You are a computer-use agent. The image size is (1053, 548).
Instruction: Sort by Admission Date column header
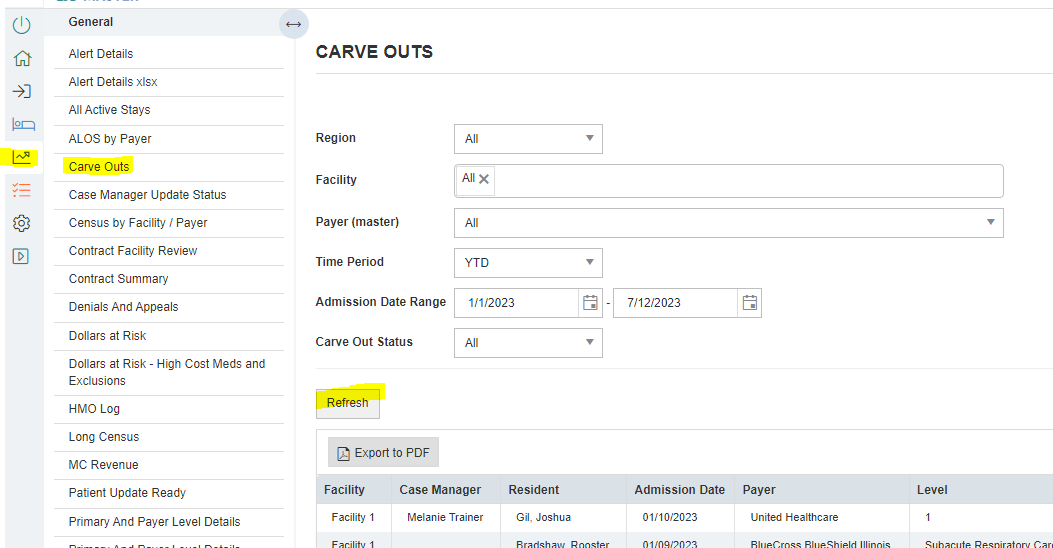(x=680, y=490)
